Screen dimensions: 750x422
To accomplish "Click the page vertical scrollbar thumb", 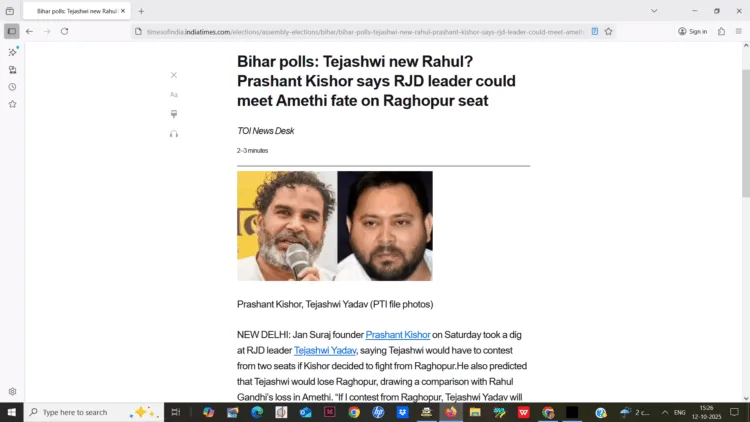I will (x=746, y=133).
